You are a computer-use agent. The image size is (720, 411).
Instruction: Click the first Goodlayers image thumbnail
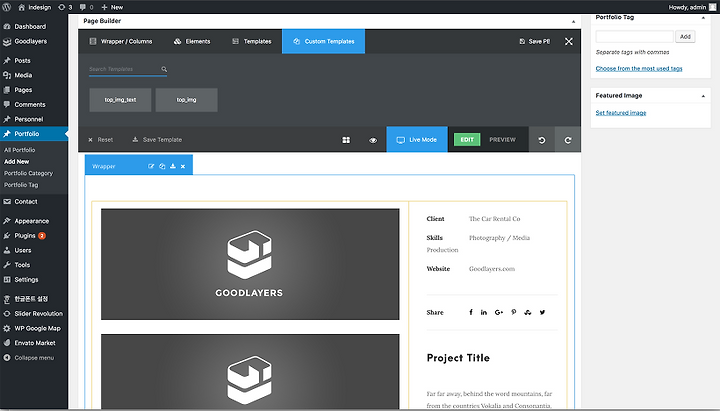tap(250, 264)
